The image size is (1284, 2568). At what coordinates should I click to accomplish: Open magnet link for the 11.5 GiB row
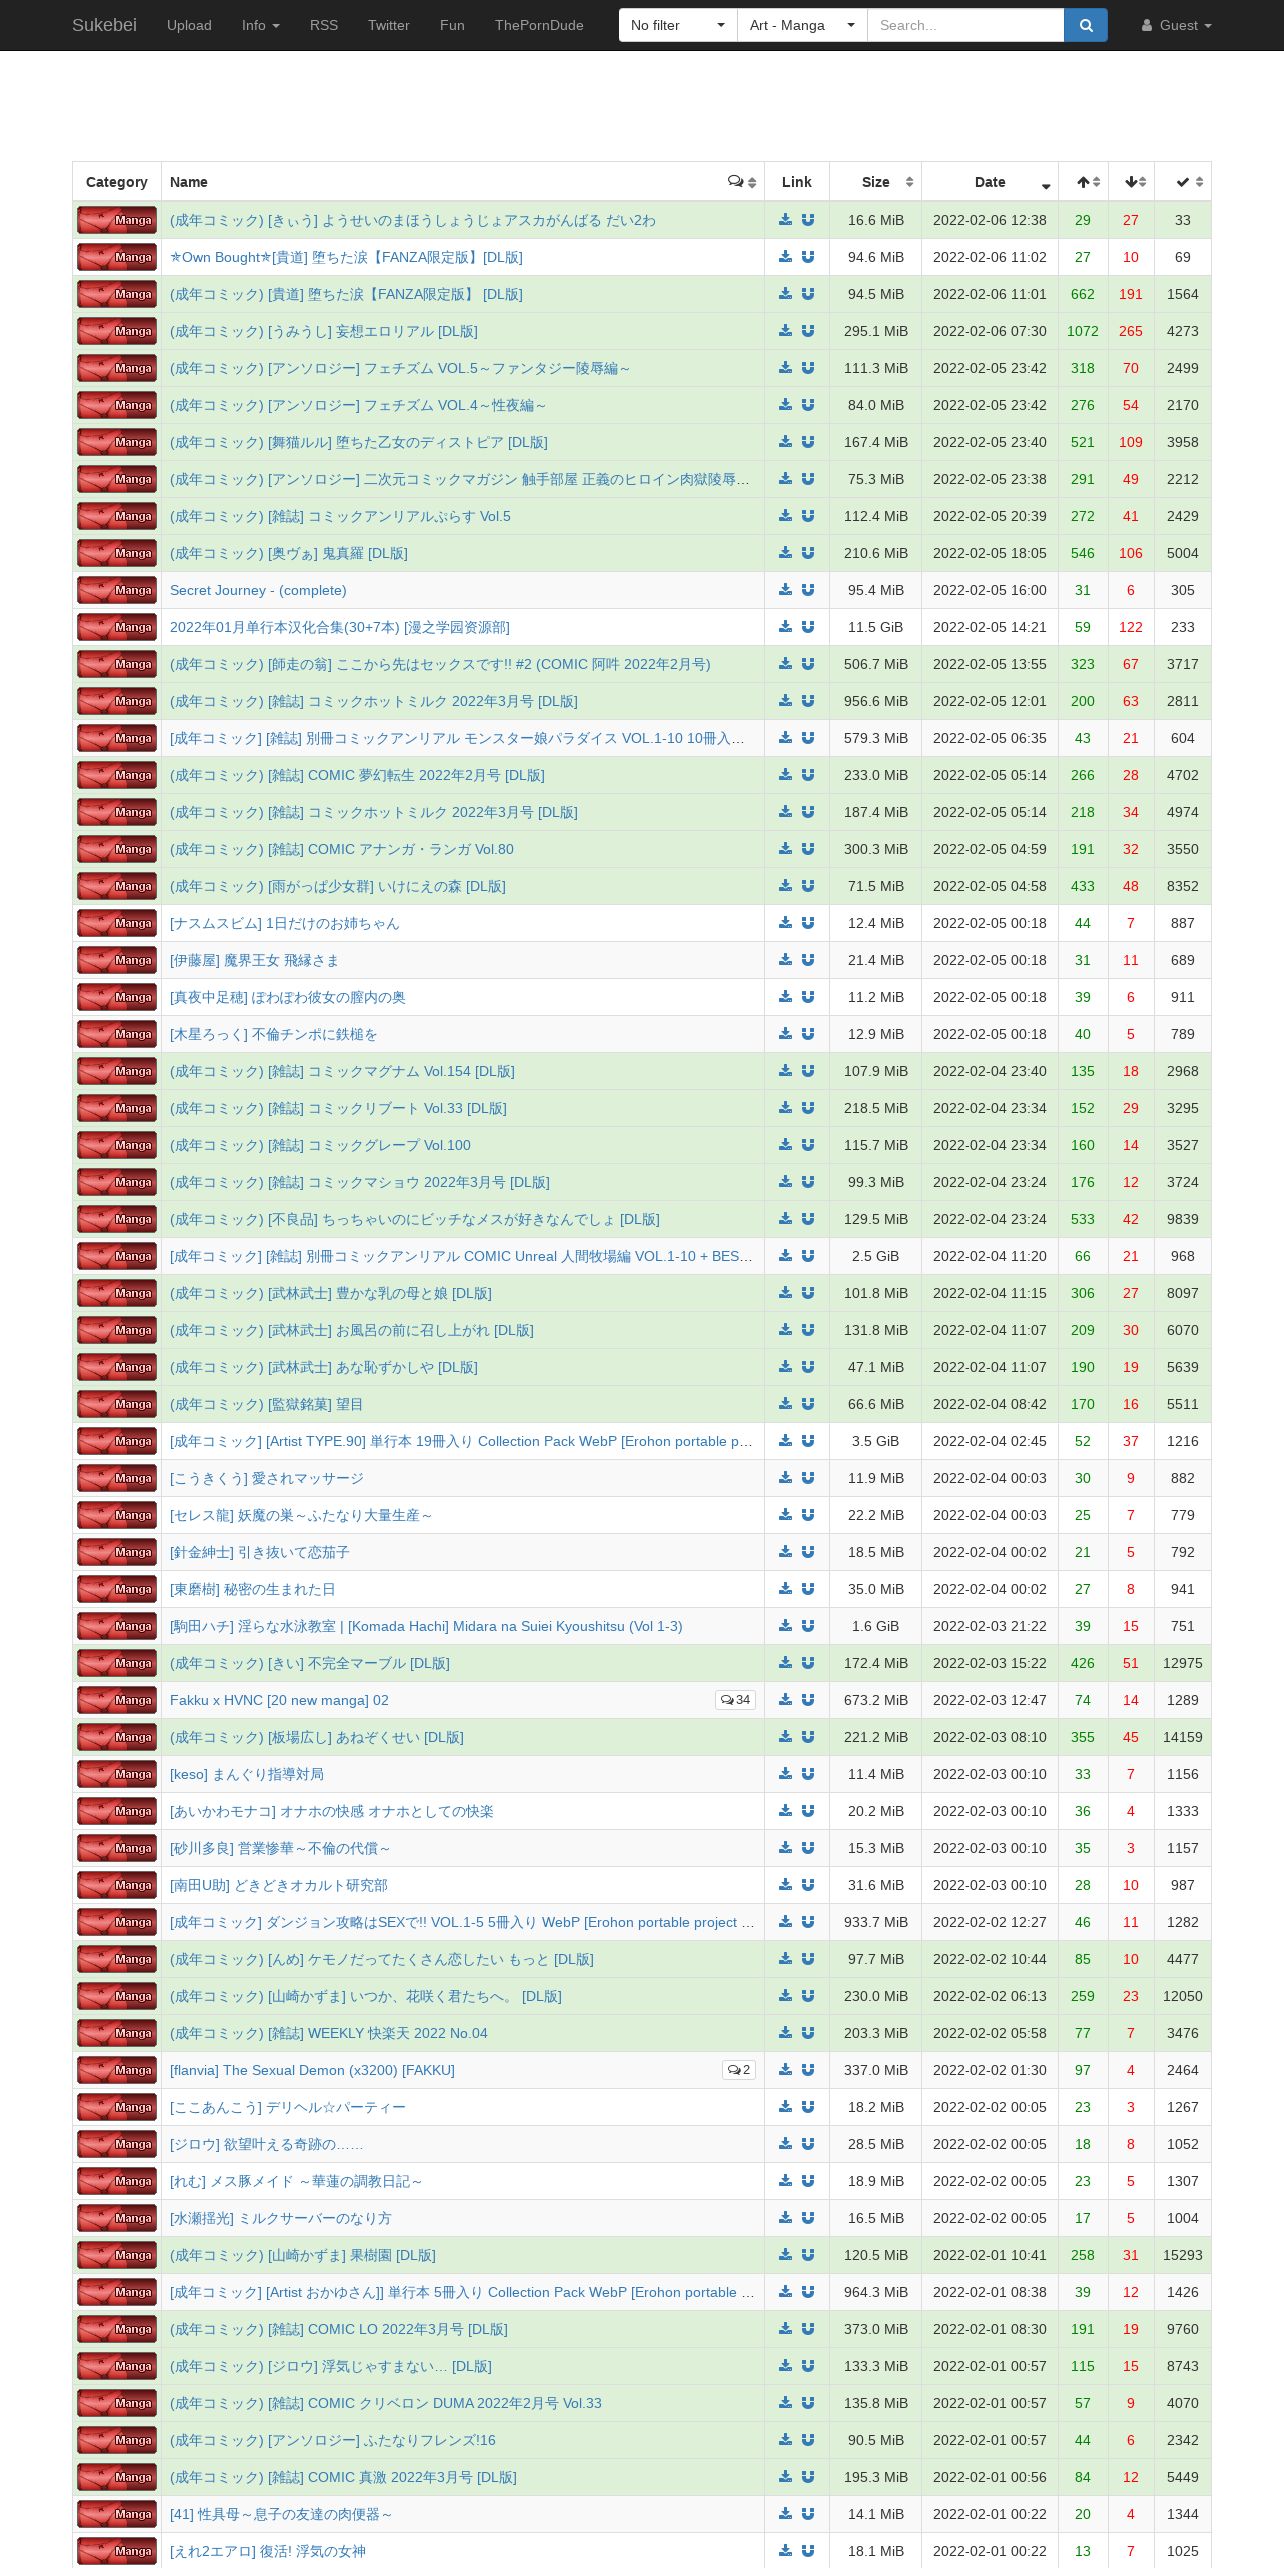point(808,627)
